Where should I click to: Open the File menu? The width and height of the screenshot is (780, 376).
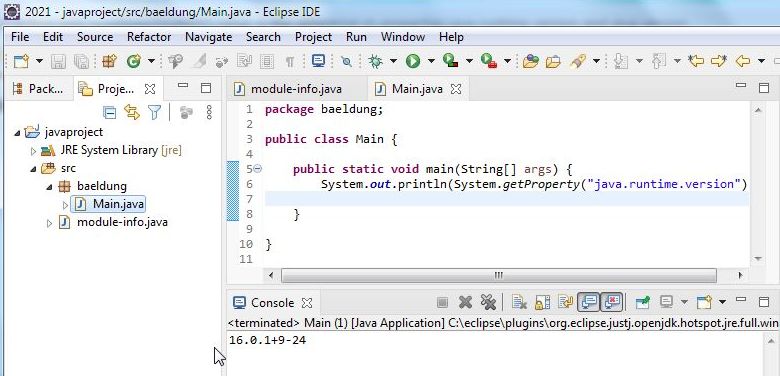[20, 37]
